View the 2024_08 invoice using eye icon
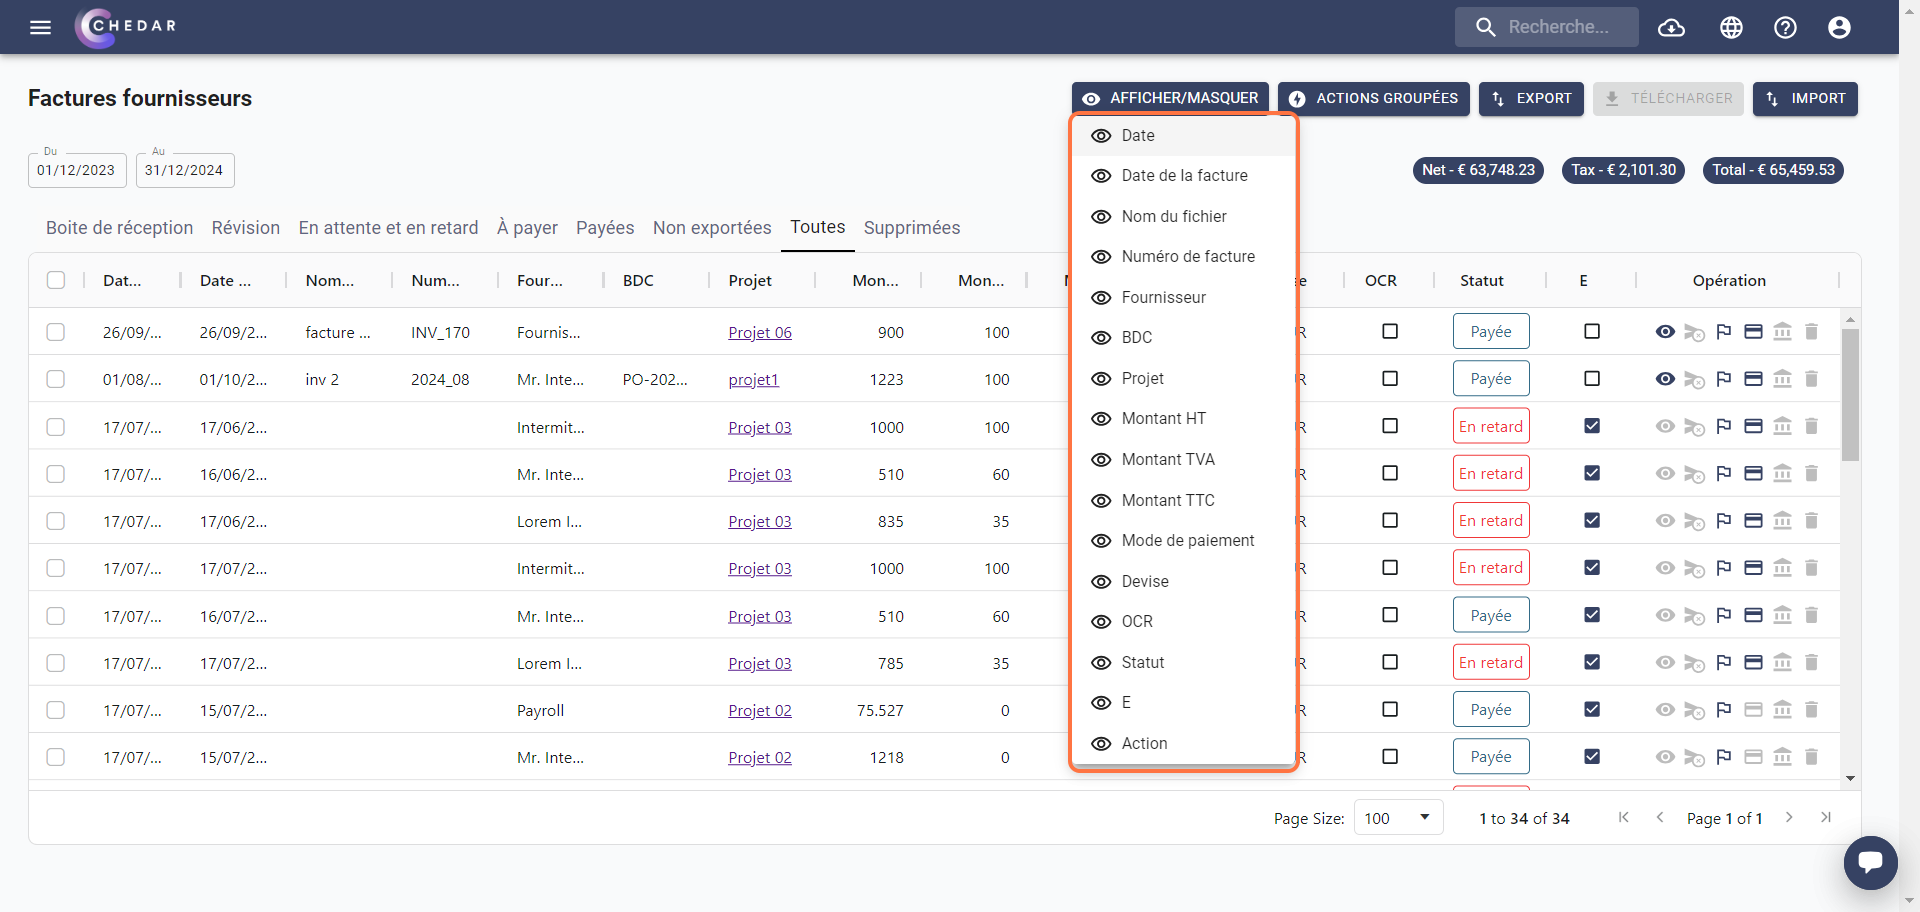1920x912 pixels. pyautogui.click(x=1665, y=379)
